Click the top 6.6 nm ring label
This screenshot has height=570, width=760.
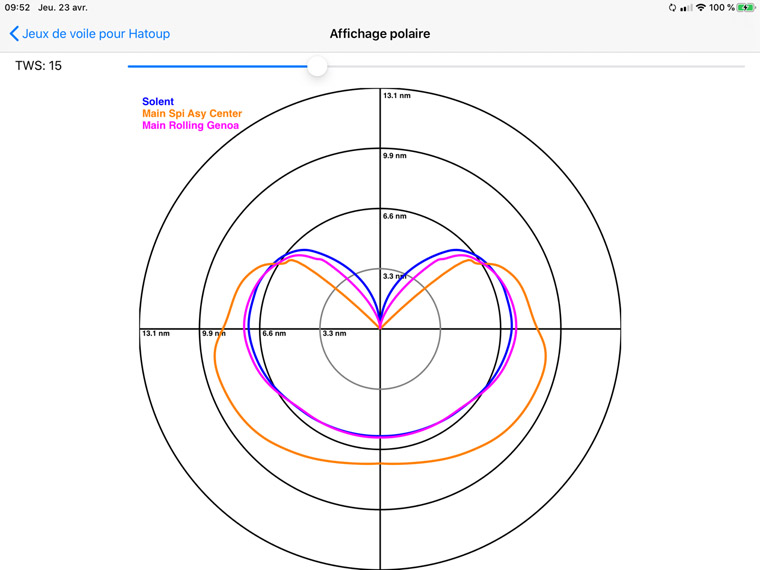click(395, 216)
